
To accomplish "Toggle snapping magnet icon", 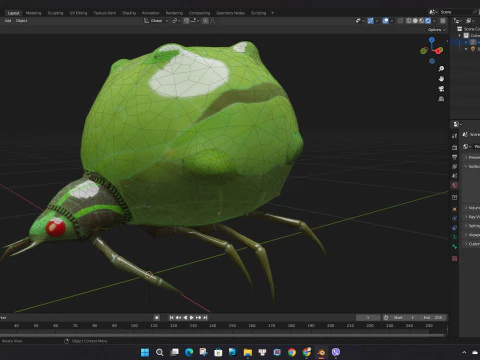I will pos(186,21).
